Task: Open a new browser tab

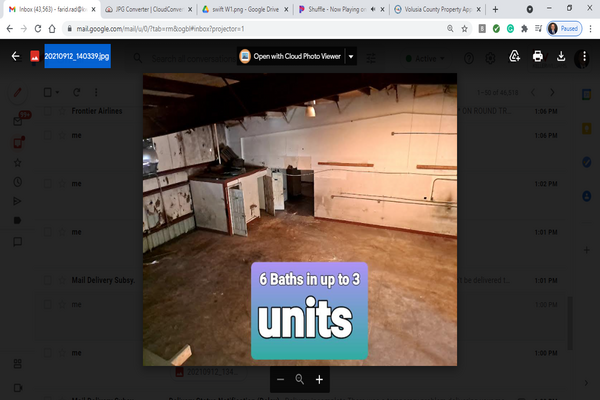Action: pos(495,8)
